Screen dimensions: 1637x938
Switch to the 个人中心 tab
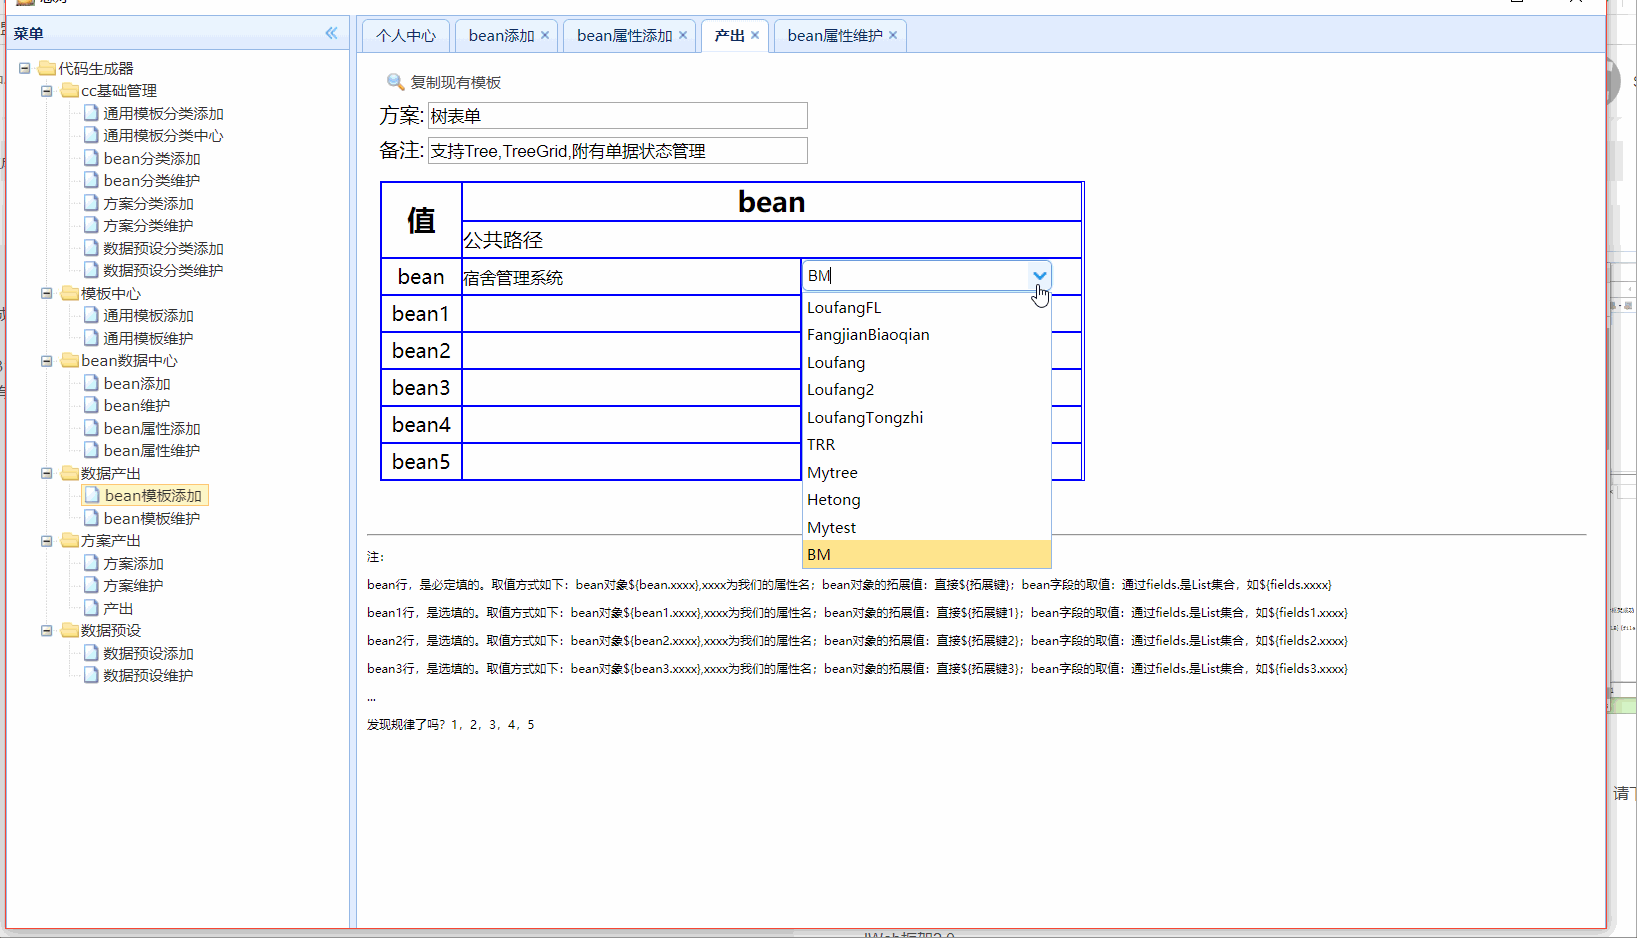(406, 35)
